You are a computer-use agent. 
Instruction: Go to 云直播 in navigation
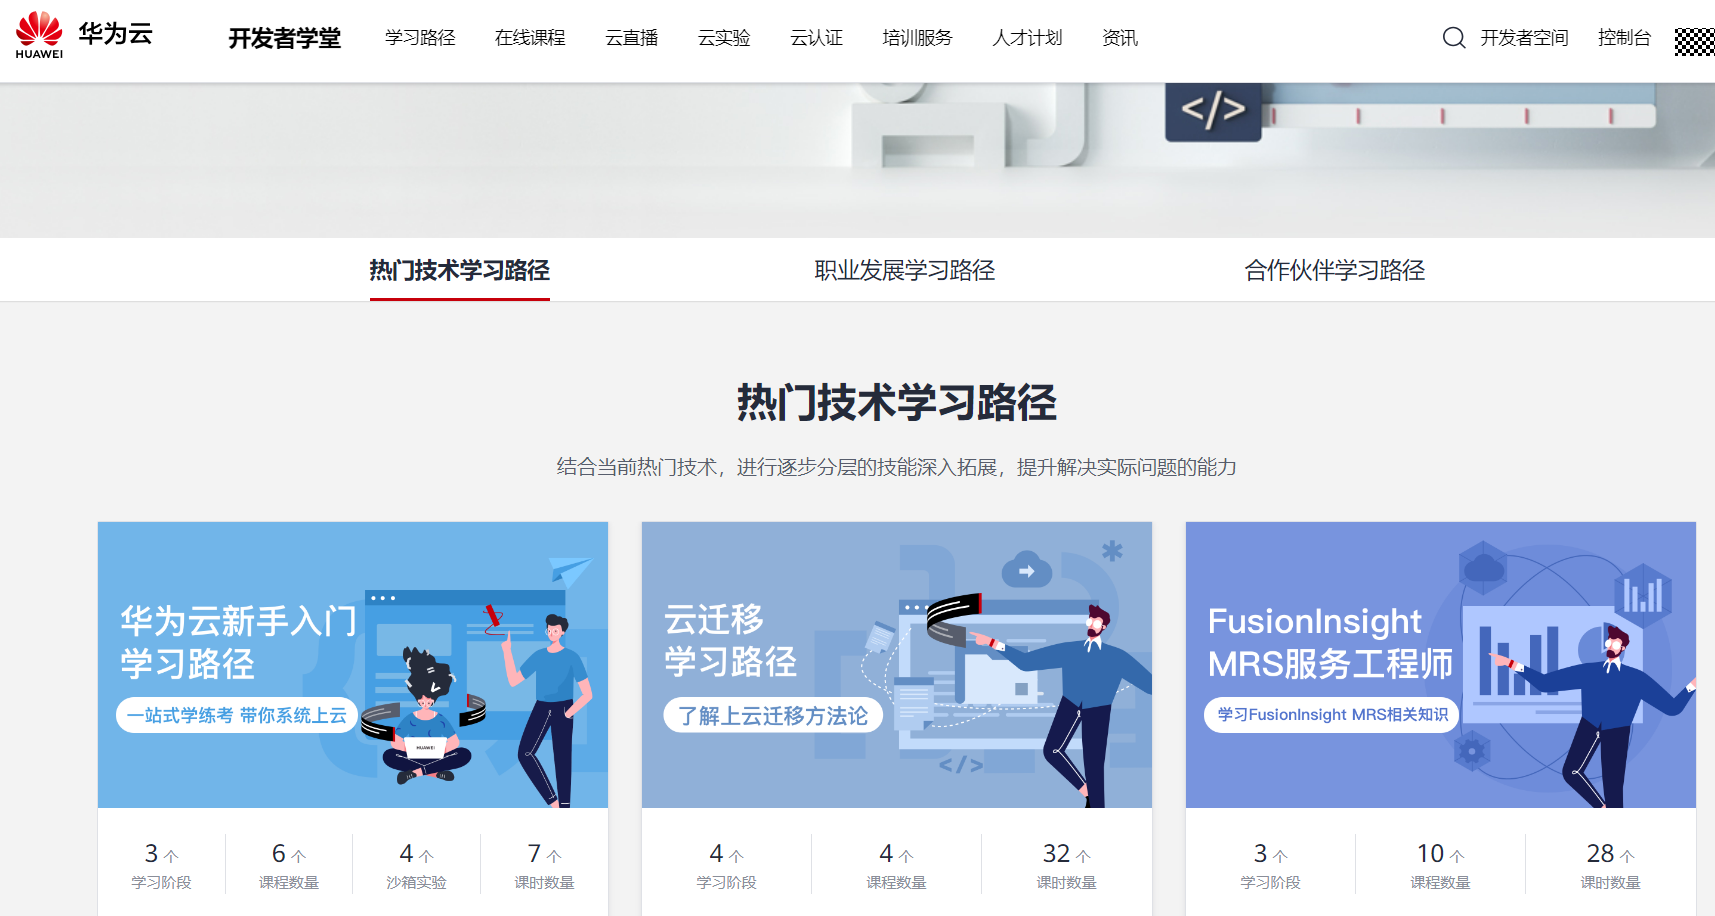(x=632, y=38)
